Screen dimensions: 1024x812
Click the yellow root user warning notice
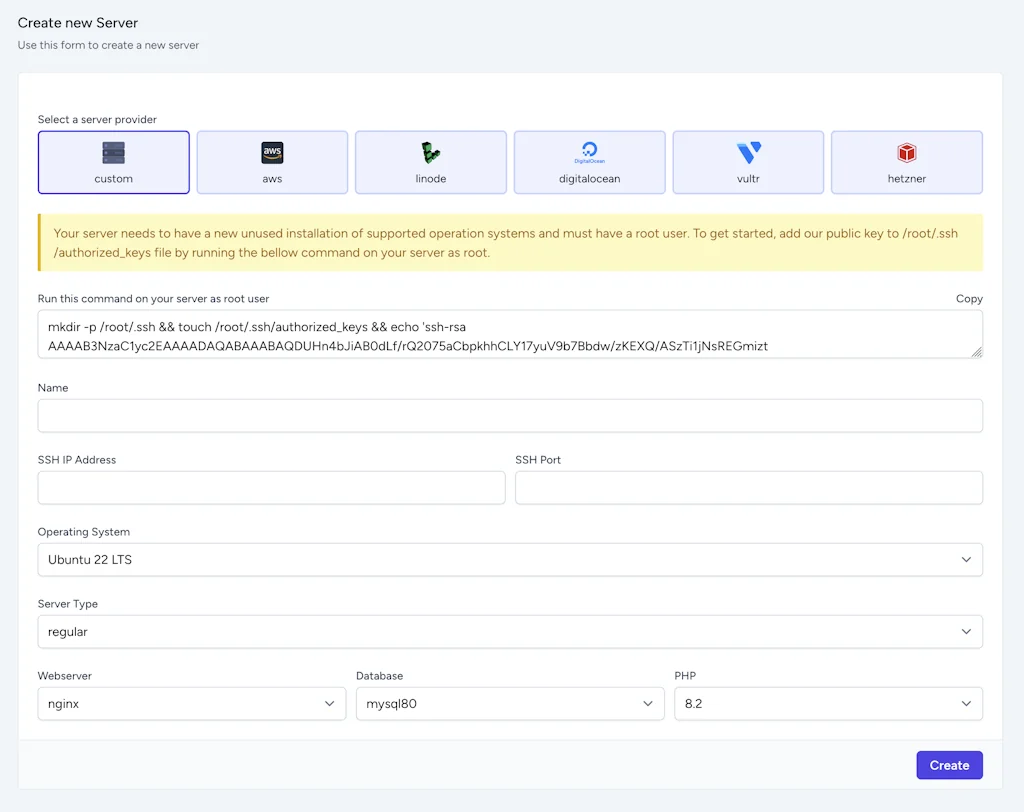(x=510, y=242)
